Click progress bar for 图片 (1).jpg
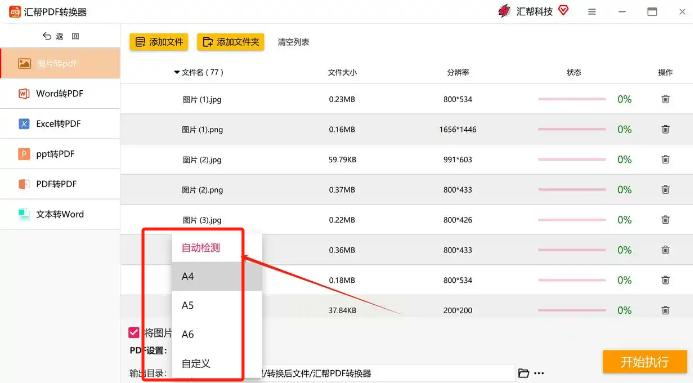 point(572,99)
